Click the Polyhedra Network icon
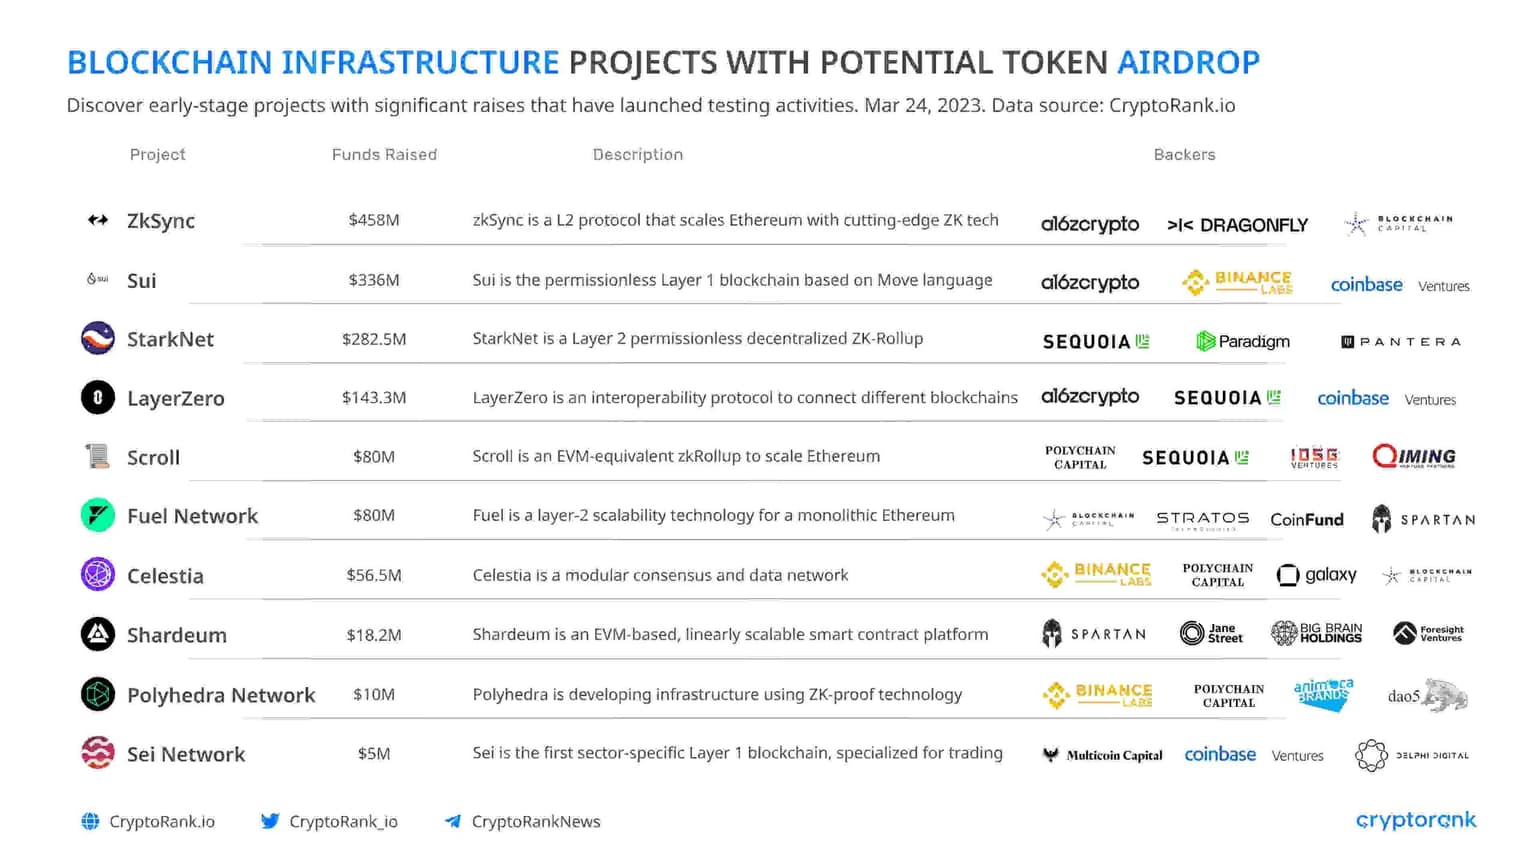Viewport: 1536px width, 864px height. click(x=98, y=694)
